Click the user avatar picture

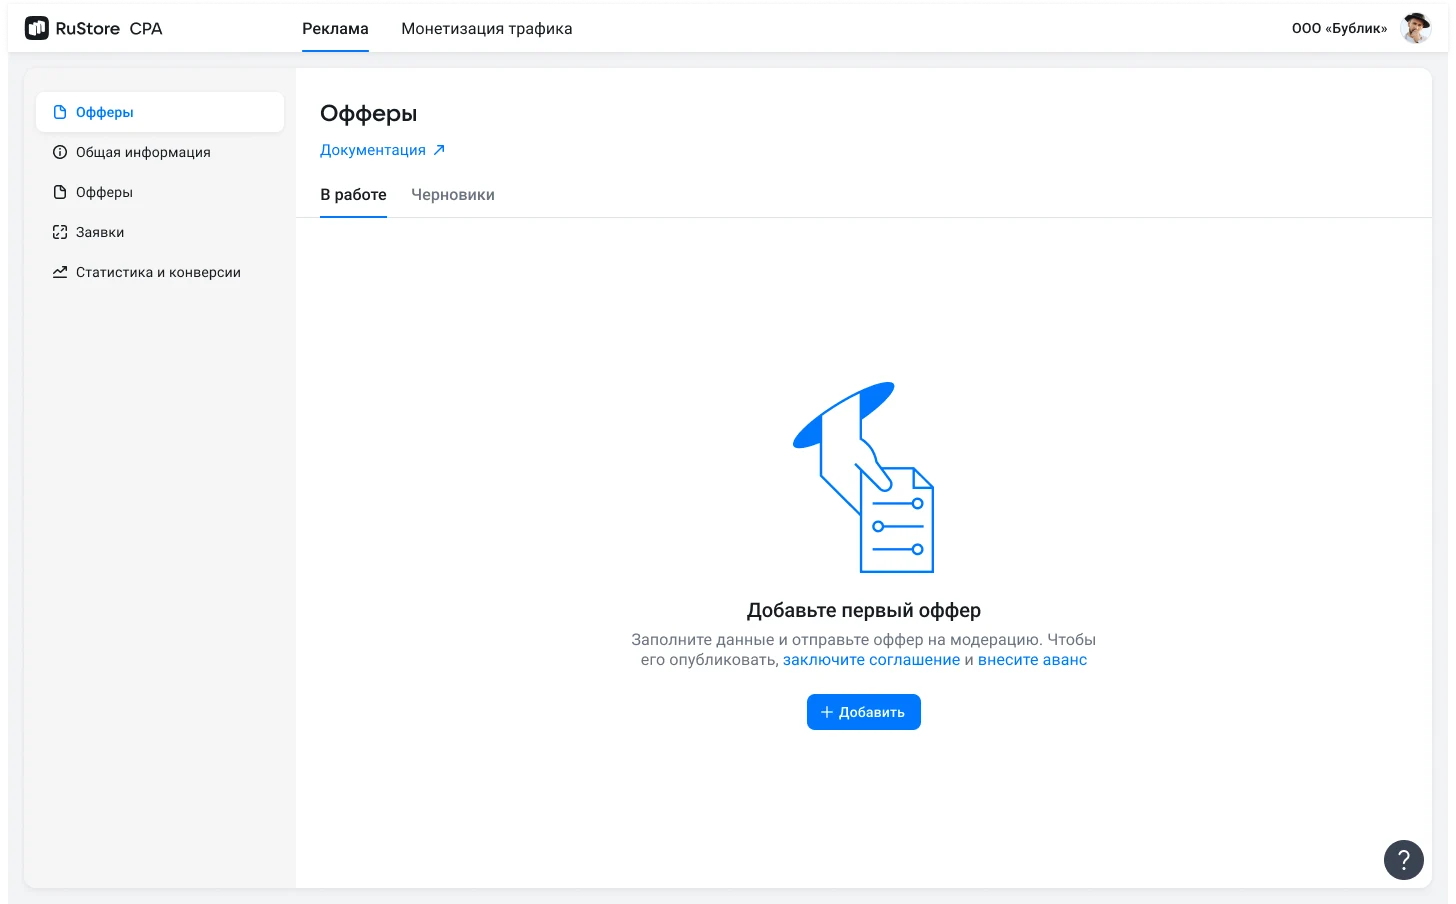click(x=1416, y=28)
